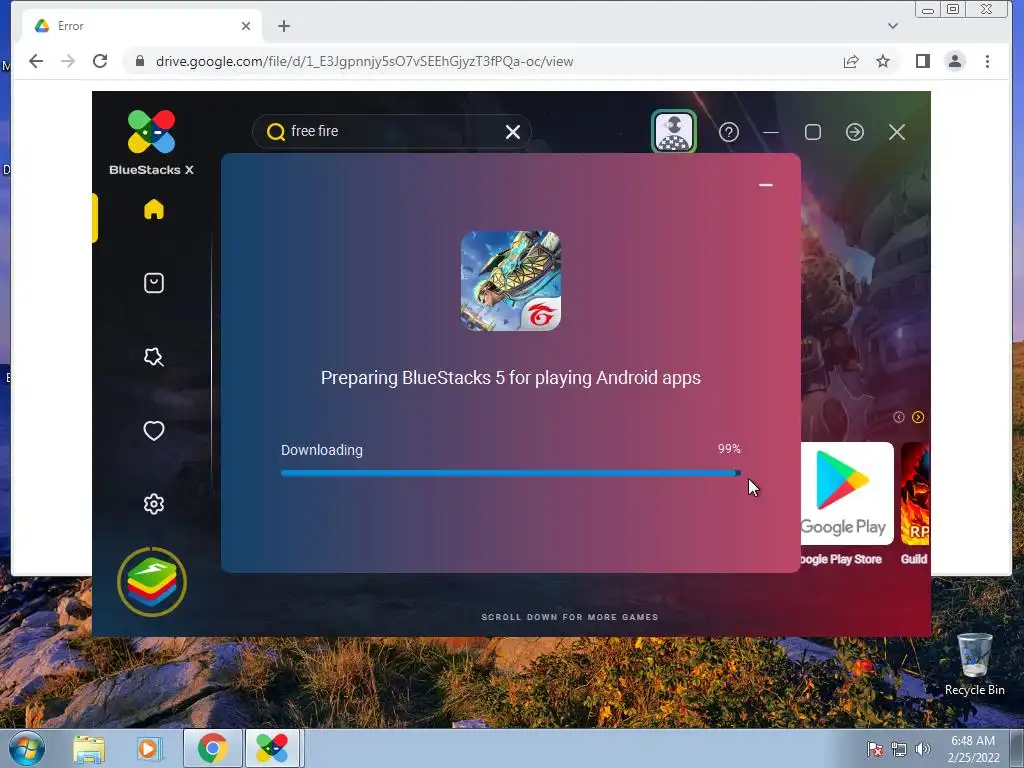Image resolution: width=1024 pixels, height=768 pixels.
Task: Share this page from Chrome toolbar
Action: [x=850, y=61]
